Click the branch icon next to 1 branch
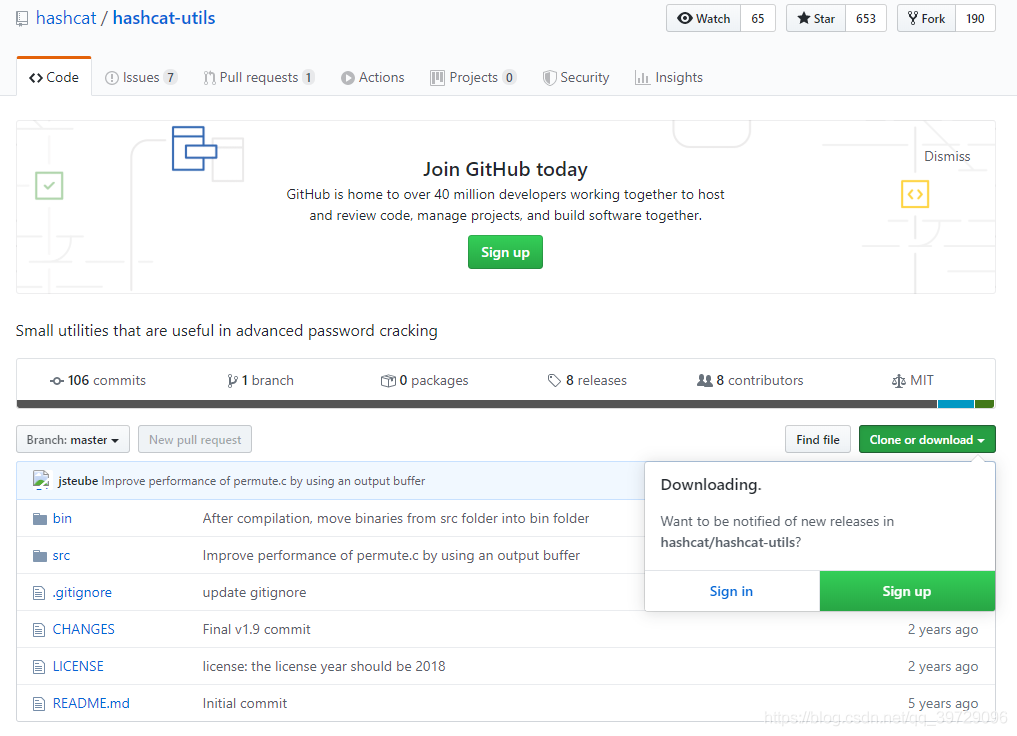1017x736 pixels. click(x=232, y=381)
